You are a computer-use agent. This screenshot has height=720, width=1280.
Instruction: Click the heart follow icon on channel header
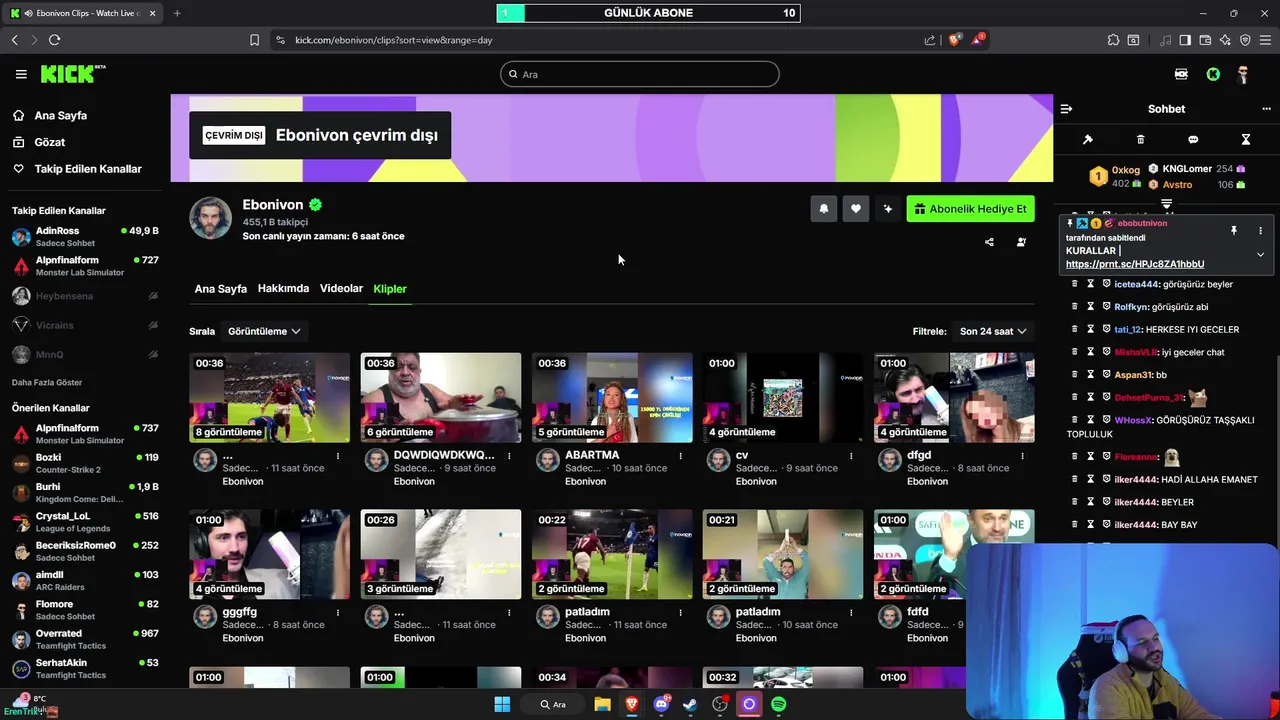(x=856, y=209)
